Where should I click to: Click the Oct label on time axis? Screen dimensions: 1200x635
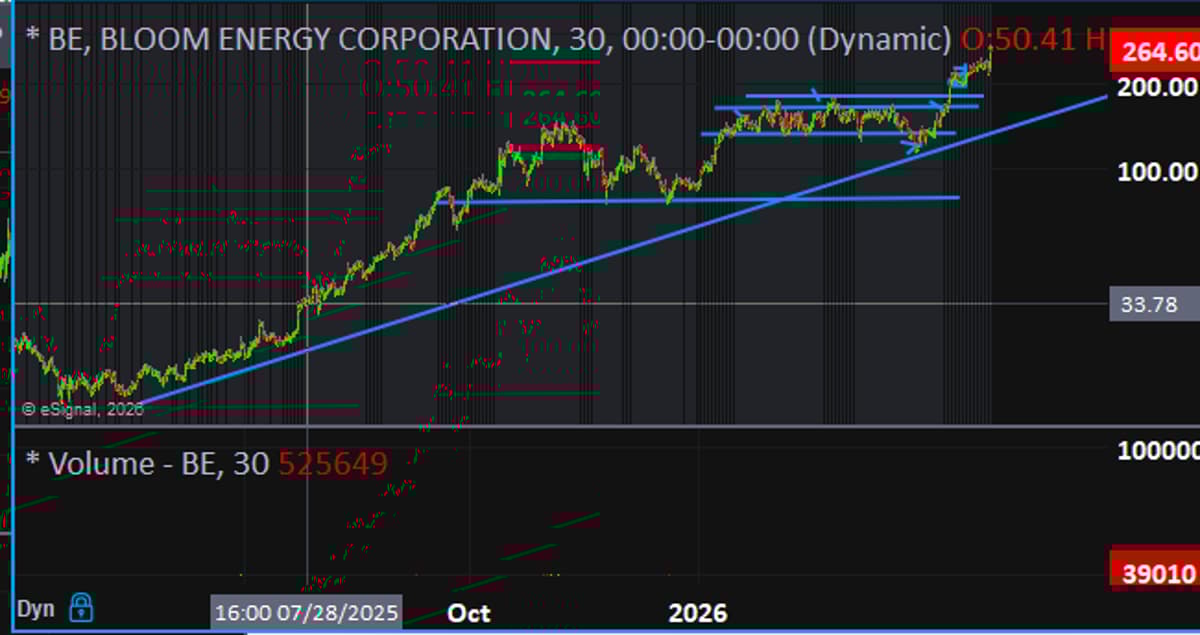[469, 612]
